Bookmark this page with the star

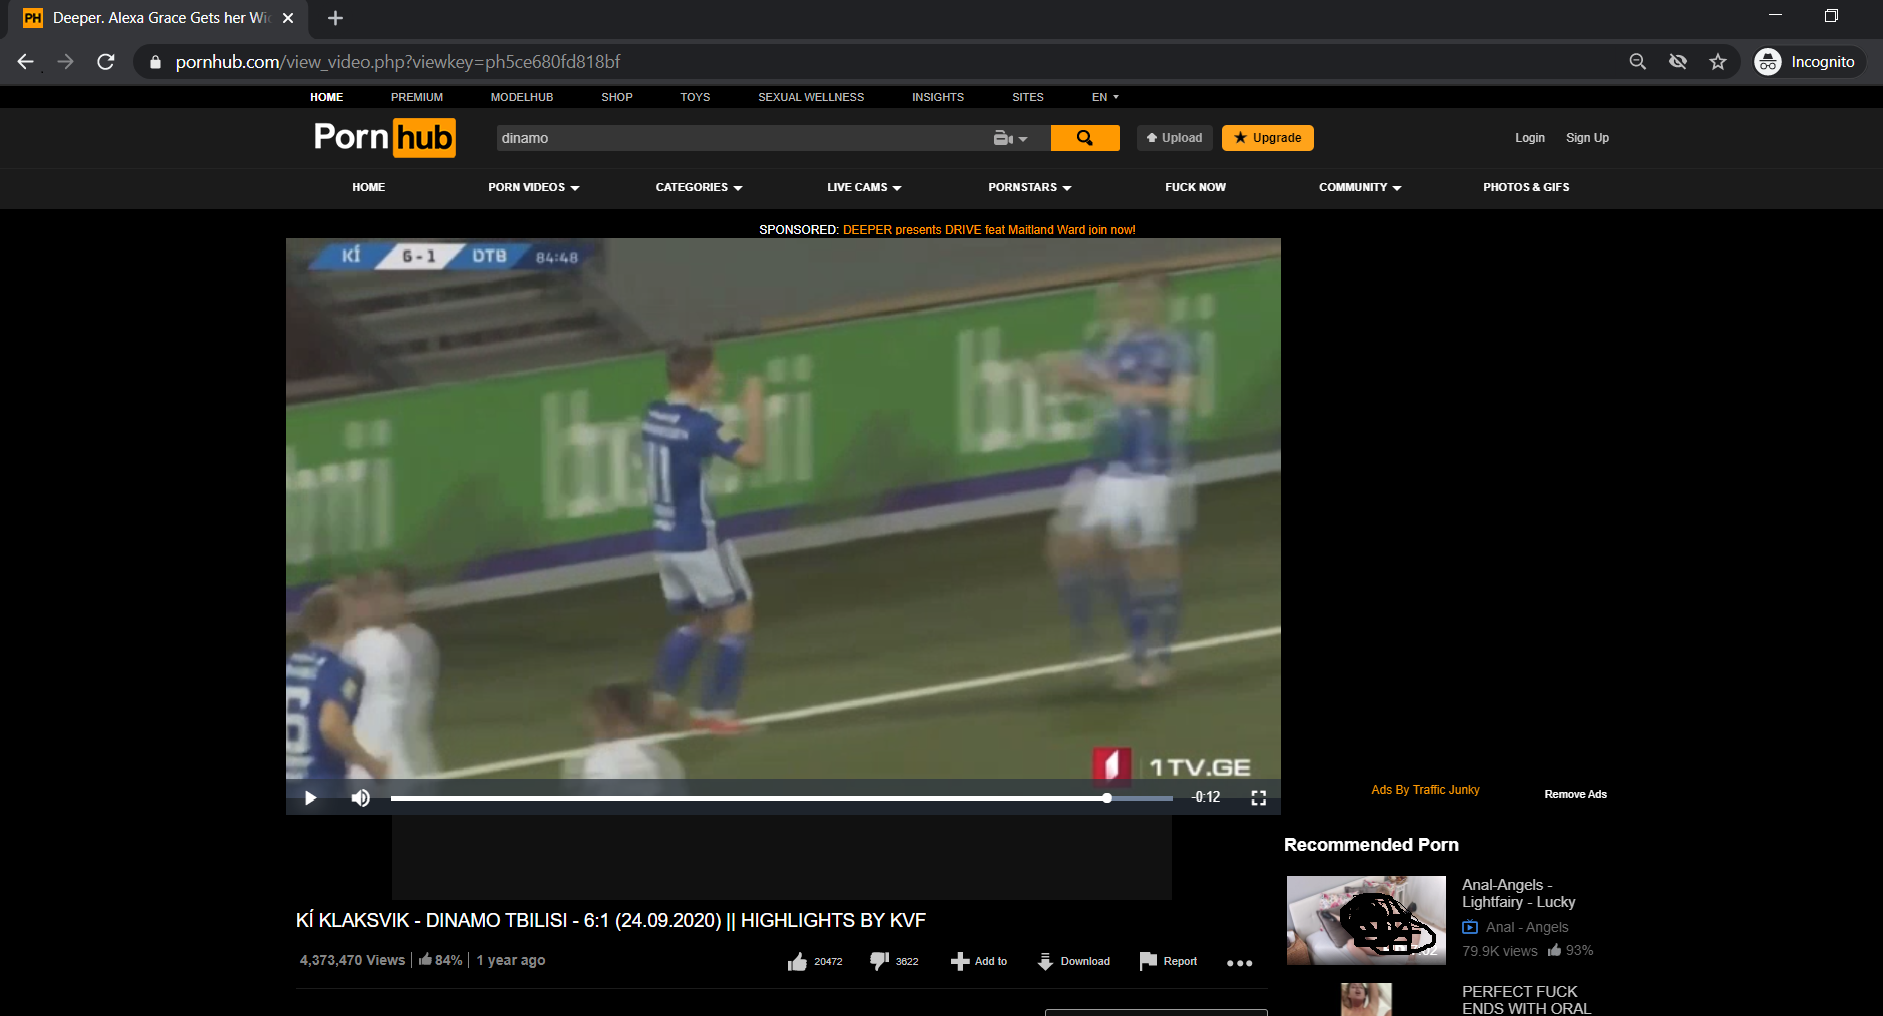click(x=1718, y=62)
